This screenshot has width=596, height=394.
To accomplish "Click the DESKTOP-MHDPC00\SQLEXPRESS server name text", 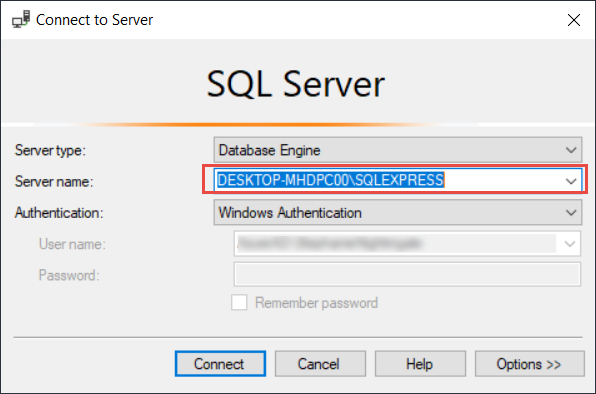I will (x=330, y=180).
